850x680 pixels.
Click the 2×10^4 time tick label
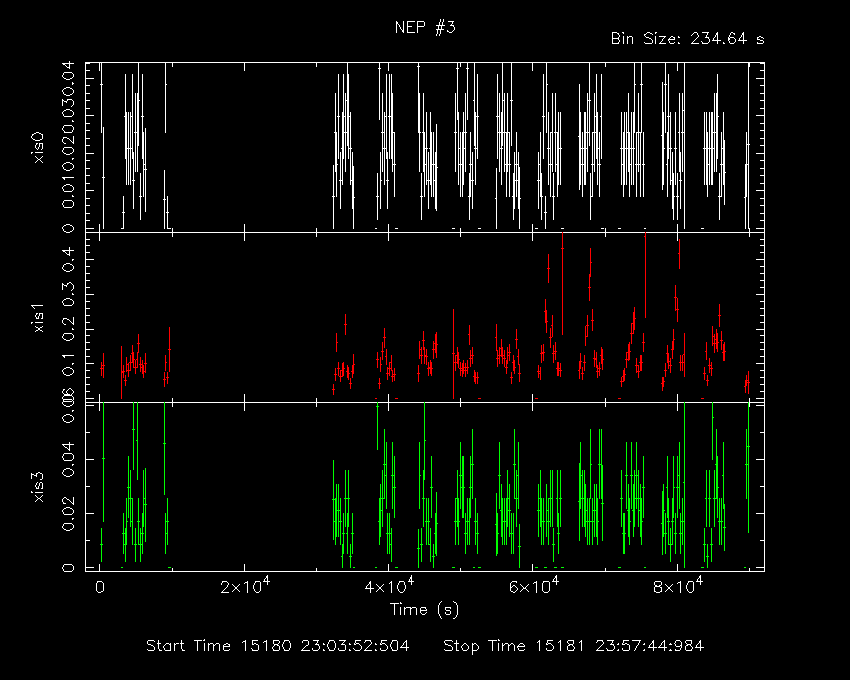(244, 586)
